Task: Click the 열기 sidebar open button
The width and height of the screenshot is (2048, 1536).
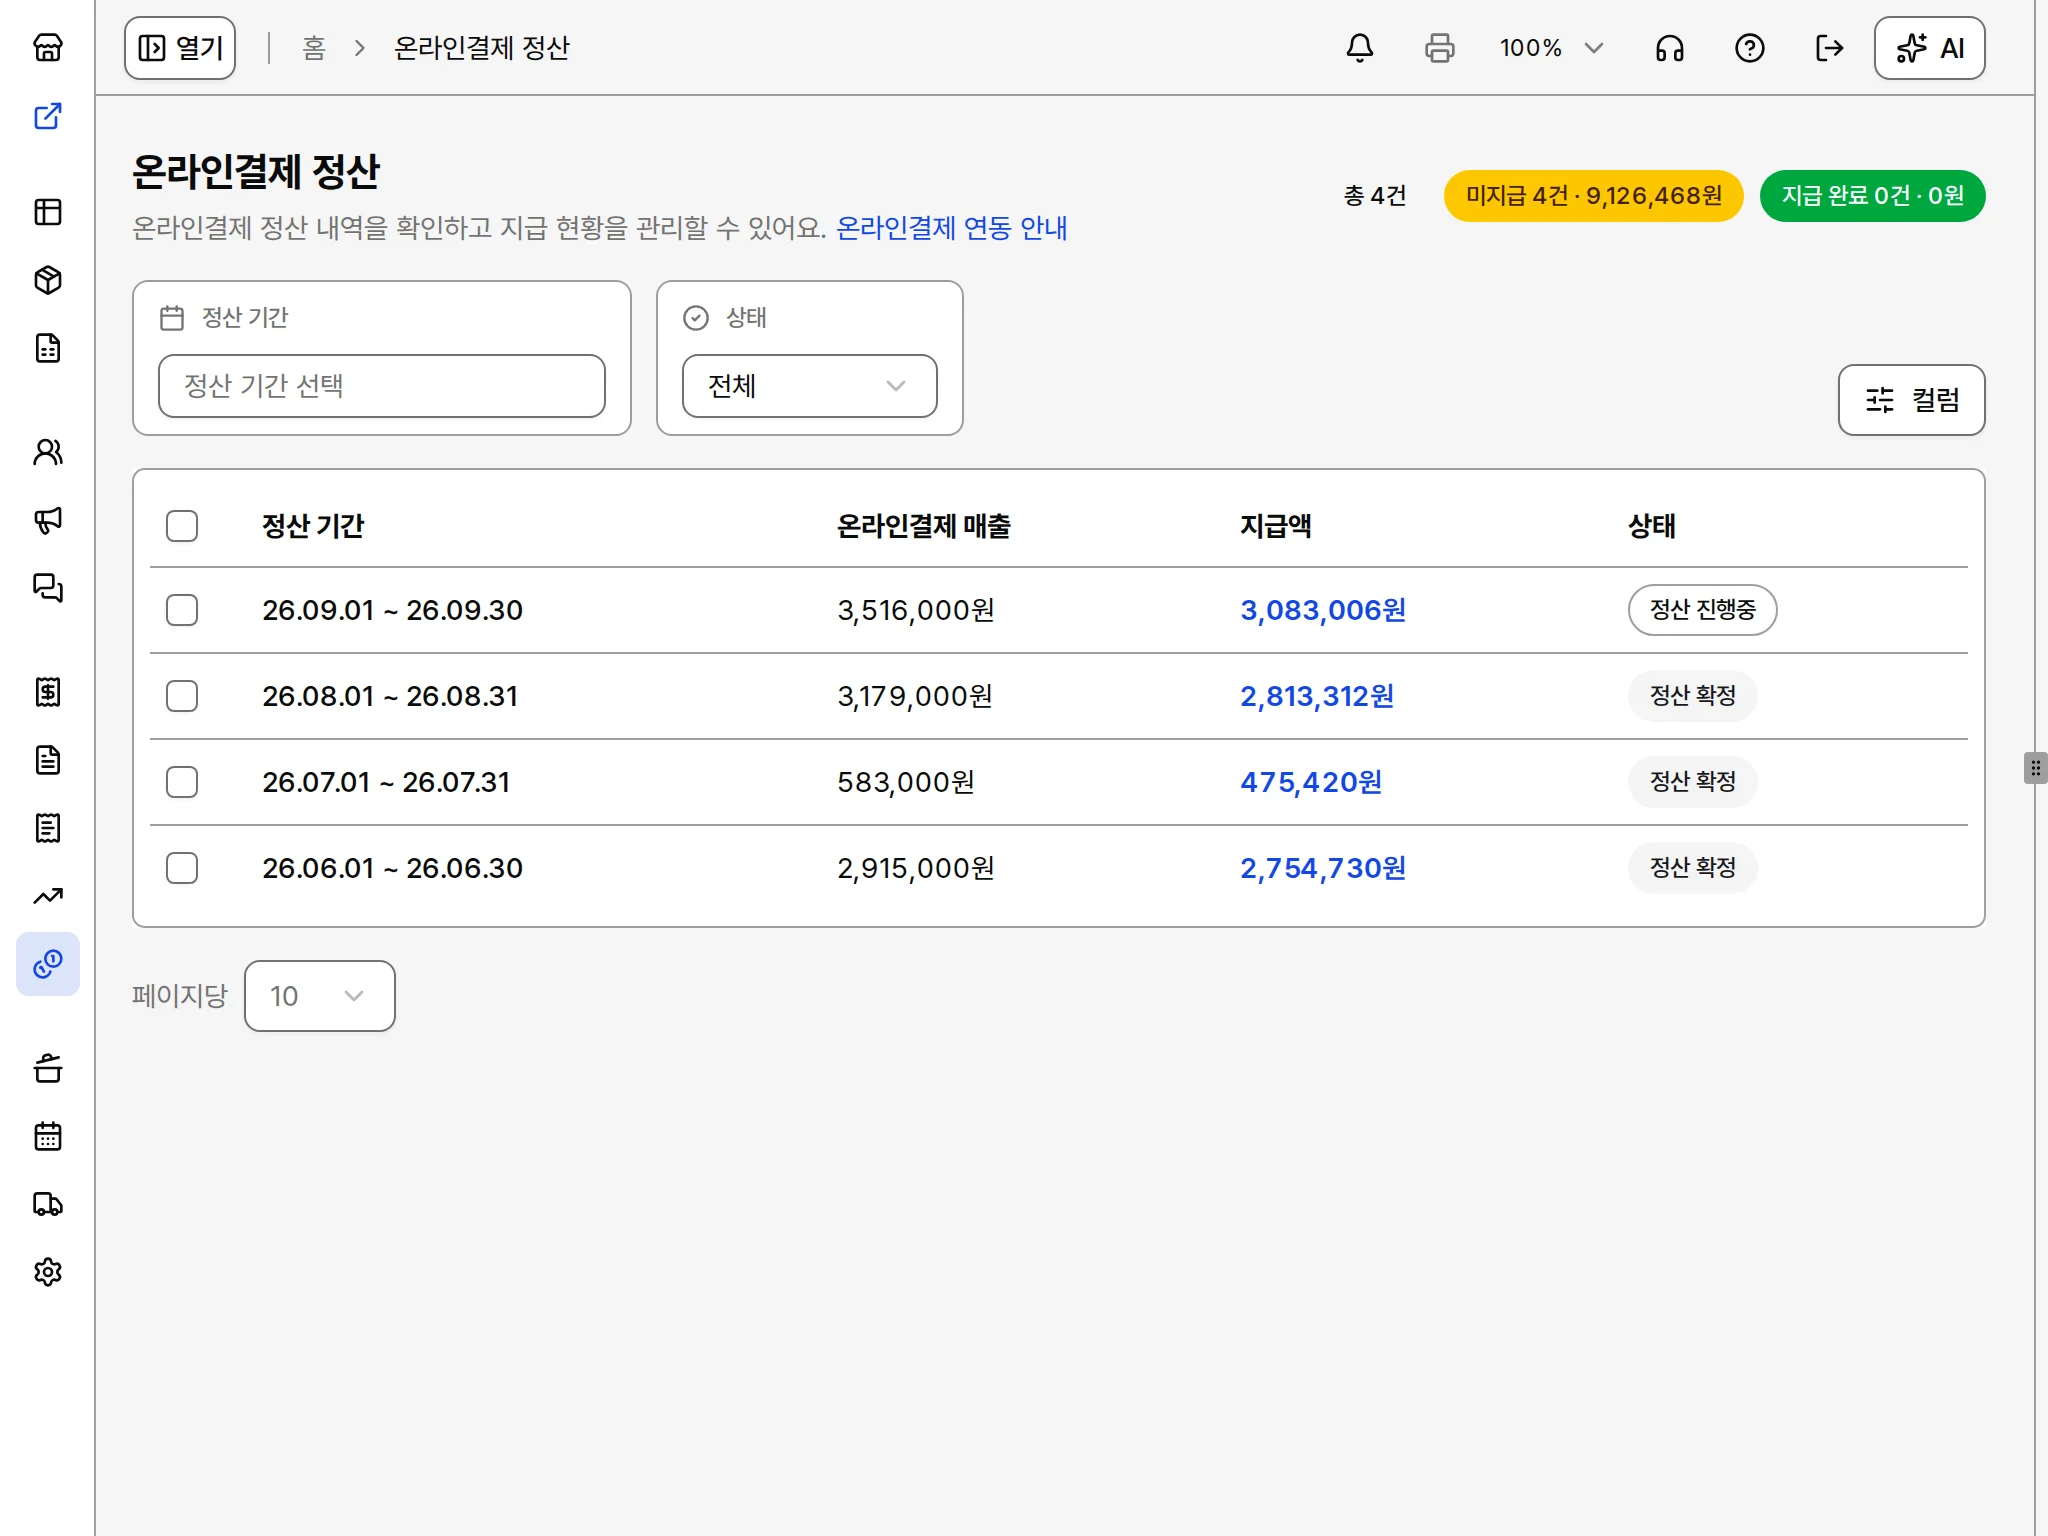Action: click(x=180, y=48)
